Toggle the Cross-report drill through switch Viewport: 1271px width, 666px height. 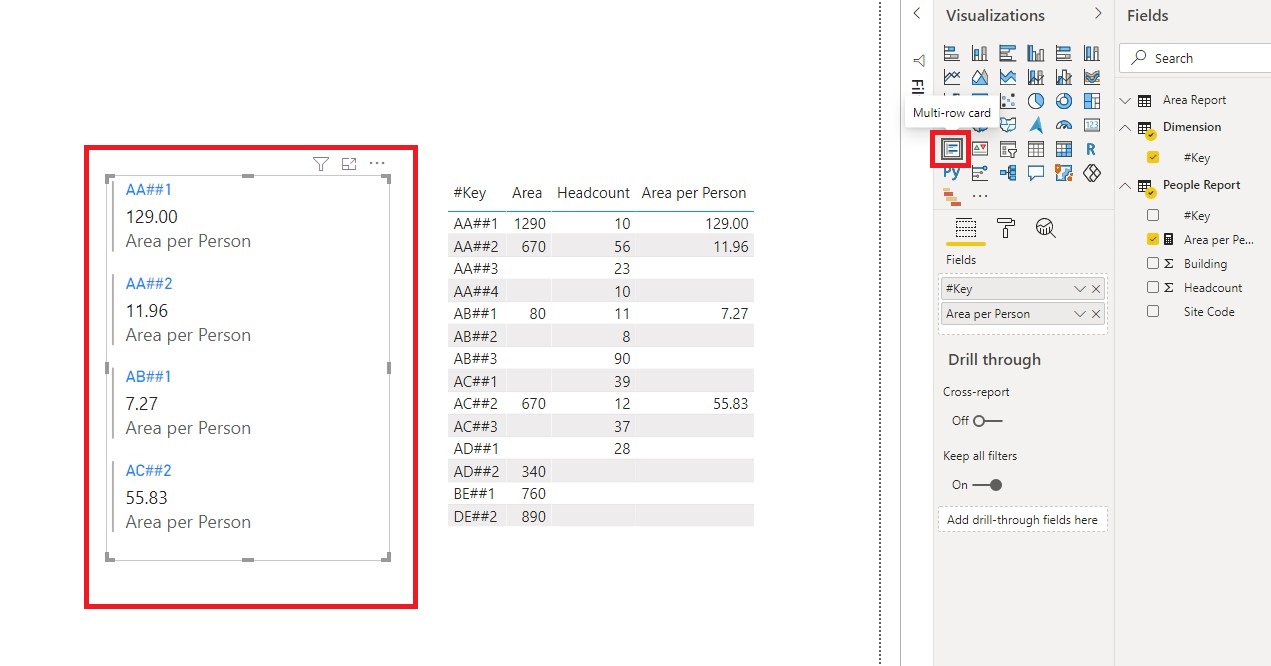click(x=988, y=421)
